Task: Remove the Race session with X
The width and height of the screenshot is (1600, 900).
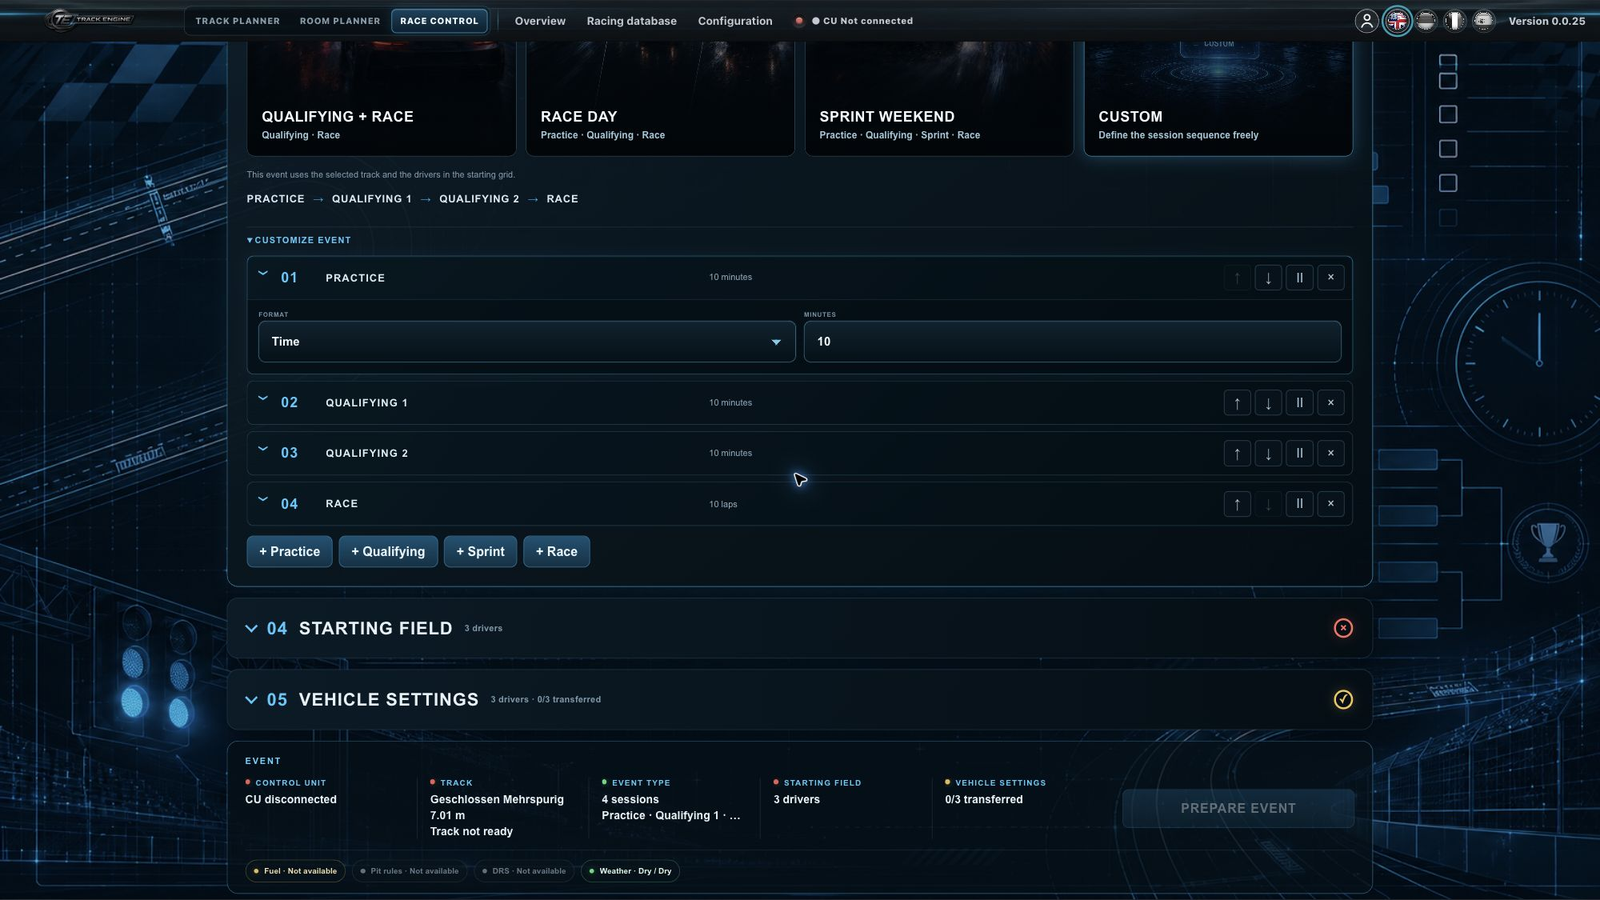Action: pos(1331,504)
